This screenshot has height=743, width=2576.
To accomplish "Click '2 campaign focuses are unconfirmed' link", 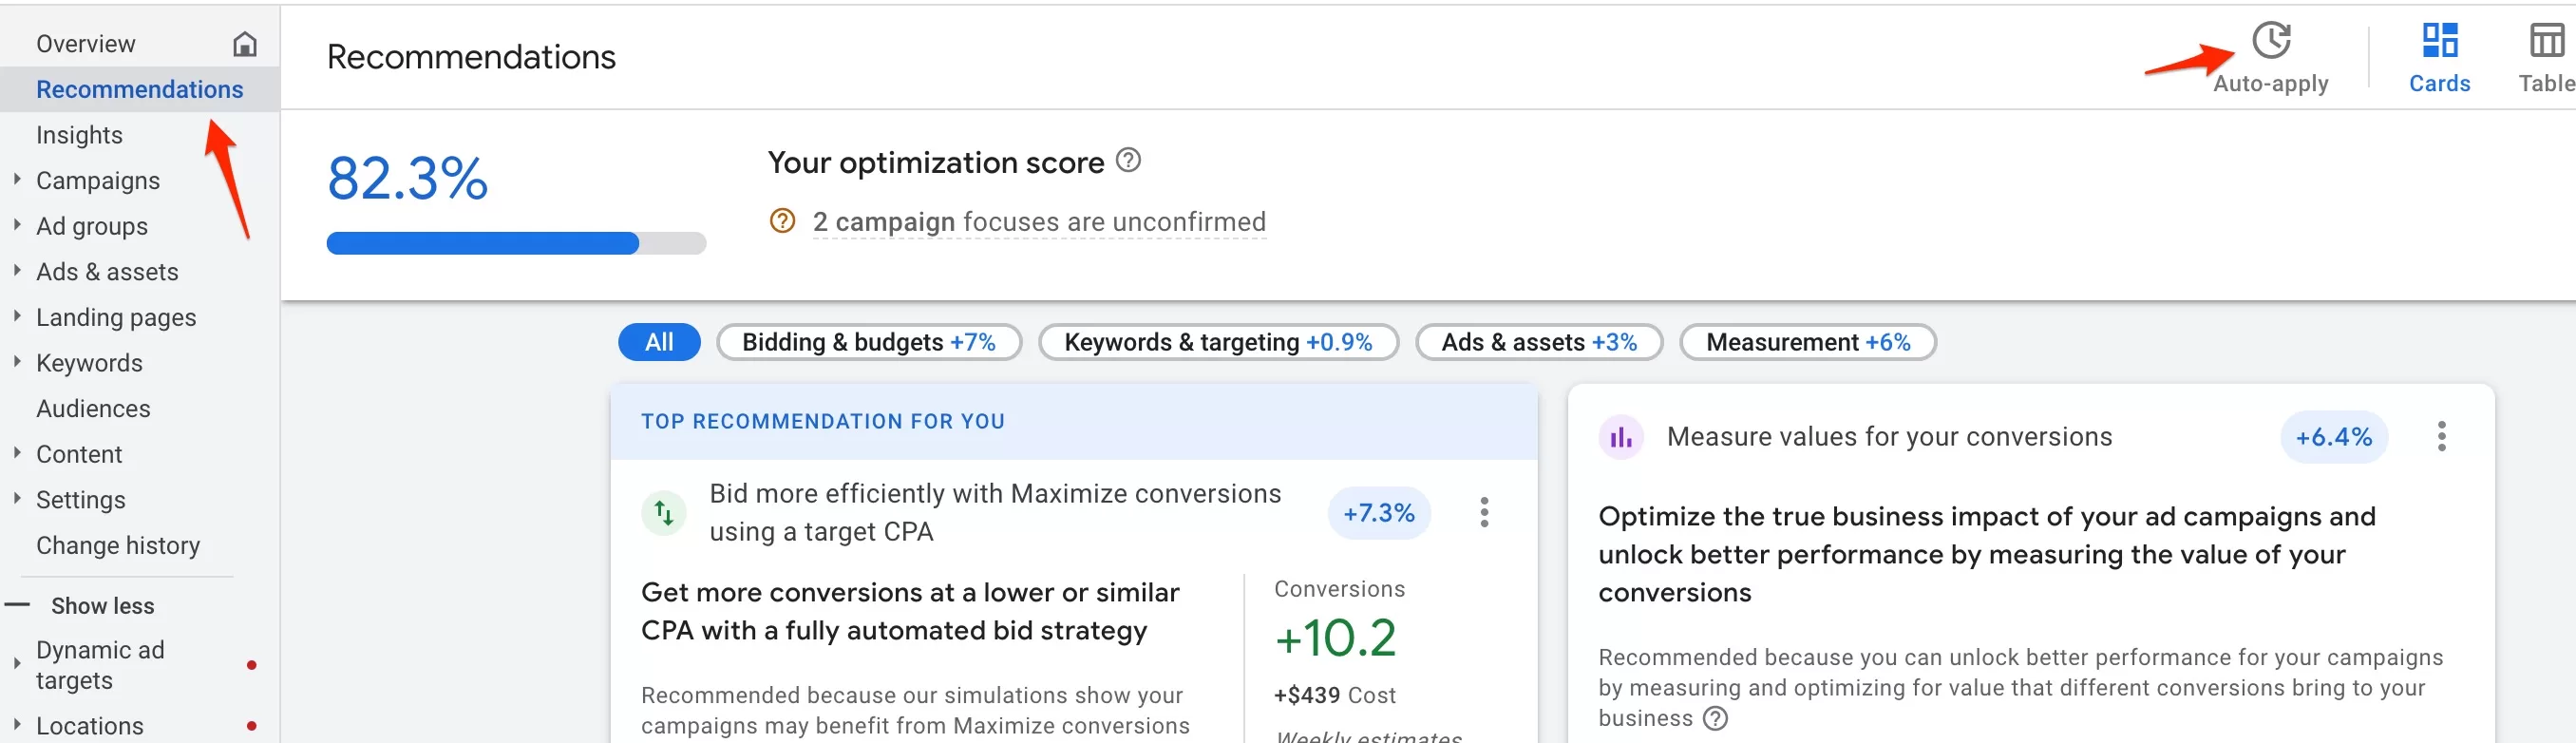I will click(x=1039, y=221).
